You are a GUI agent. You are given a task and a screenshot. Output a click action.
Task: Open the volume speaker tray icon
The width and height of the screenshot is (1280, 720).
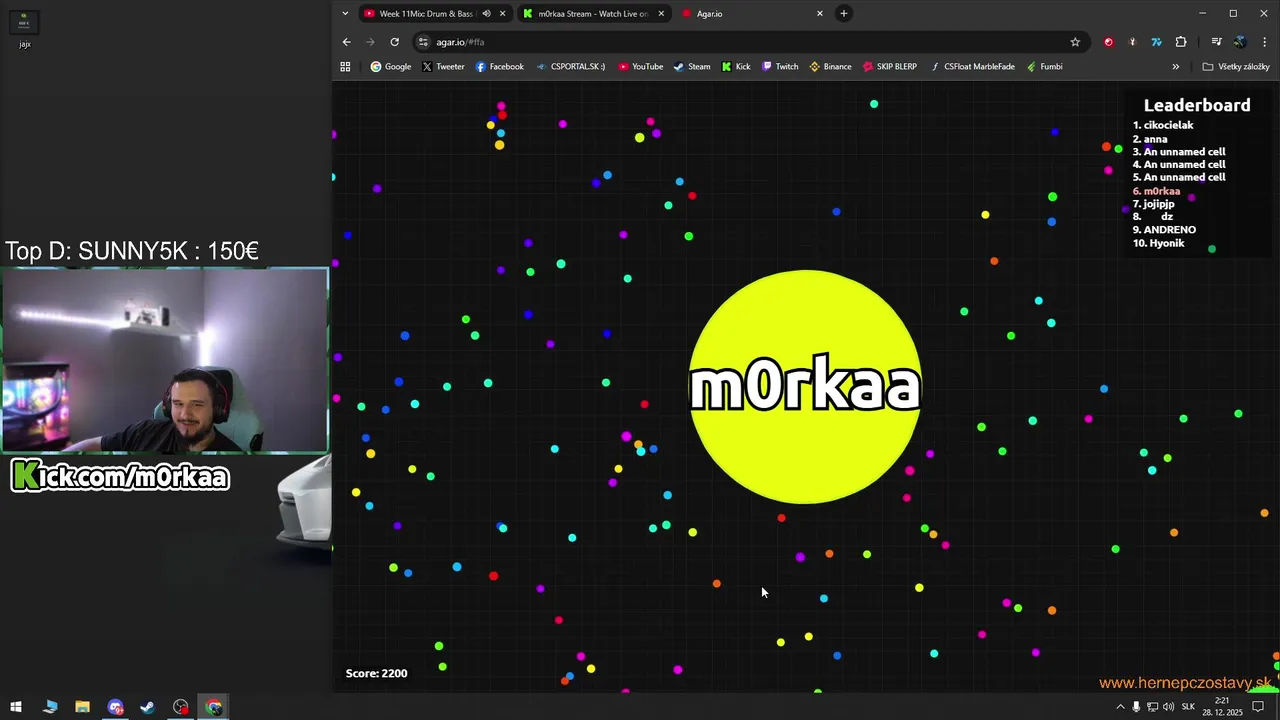(x=1168, y=707)
